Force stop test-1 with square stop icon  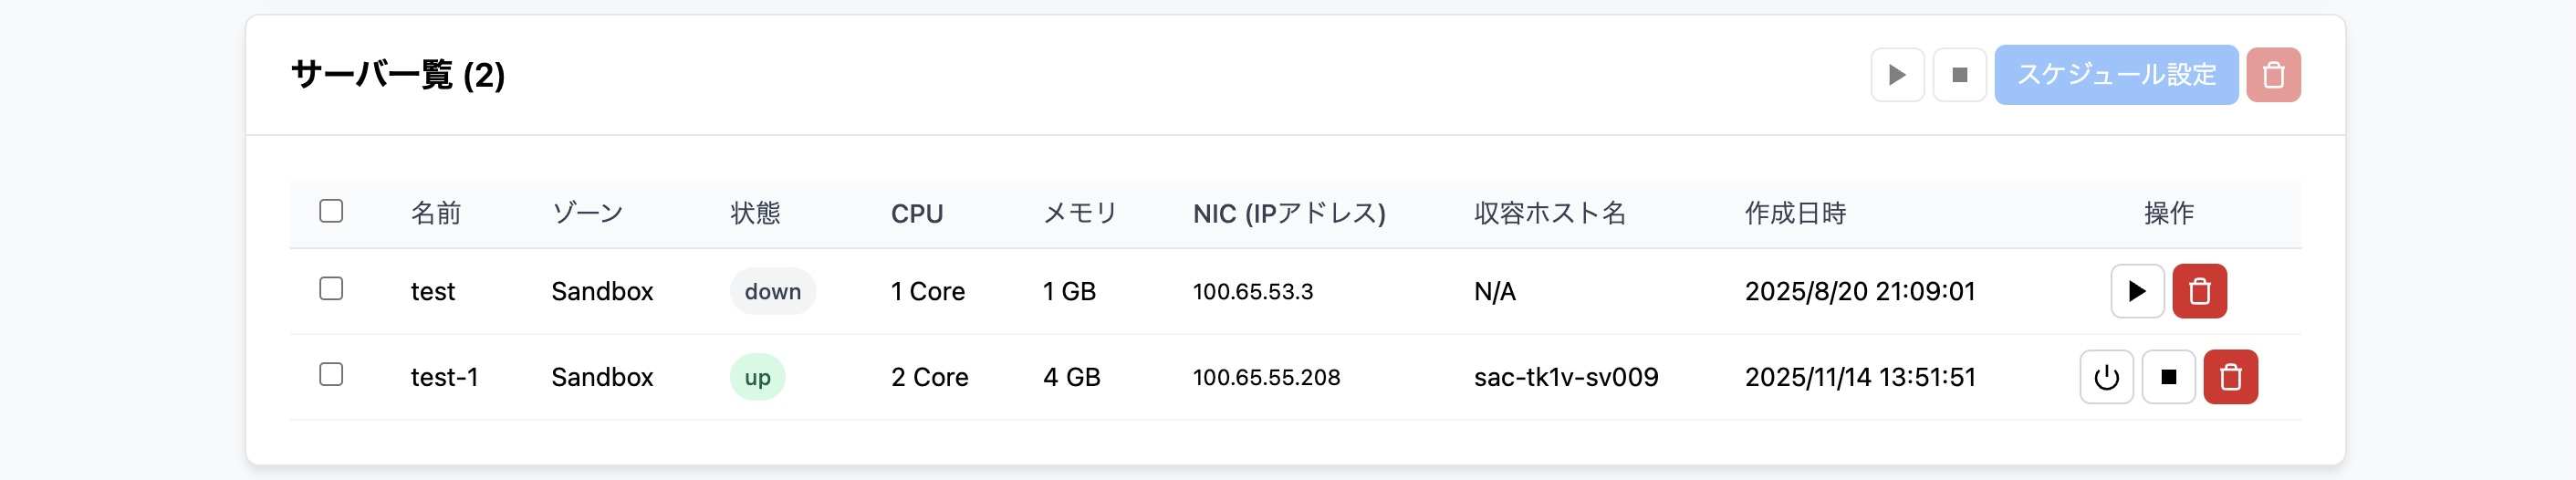point(2168,377)
